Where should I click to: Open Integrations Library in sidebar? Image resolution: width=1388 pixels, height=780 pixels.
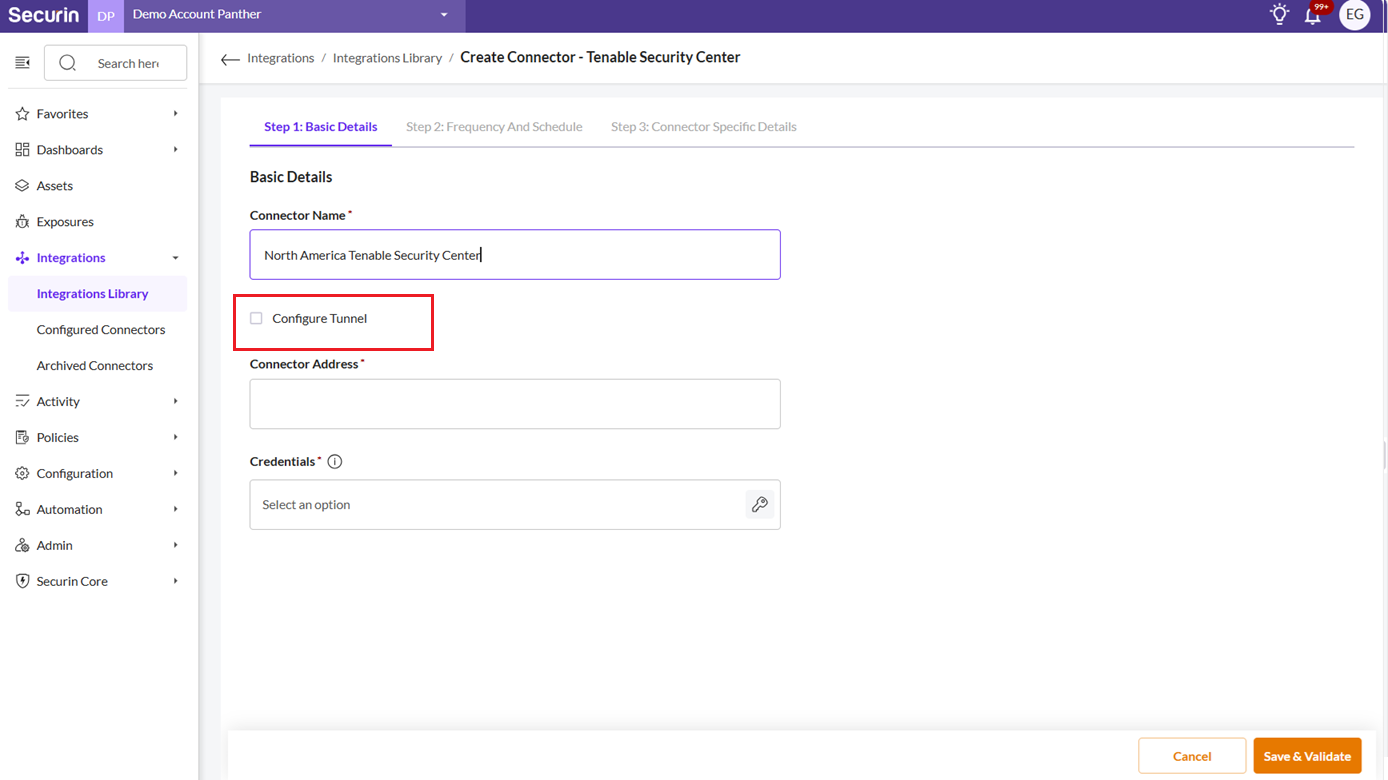(97, 294)
